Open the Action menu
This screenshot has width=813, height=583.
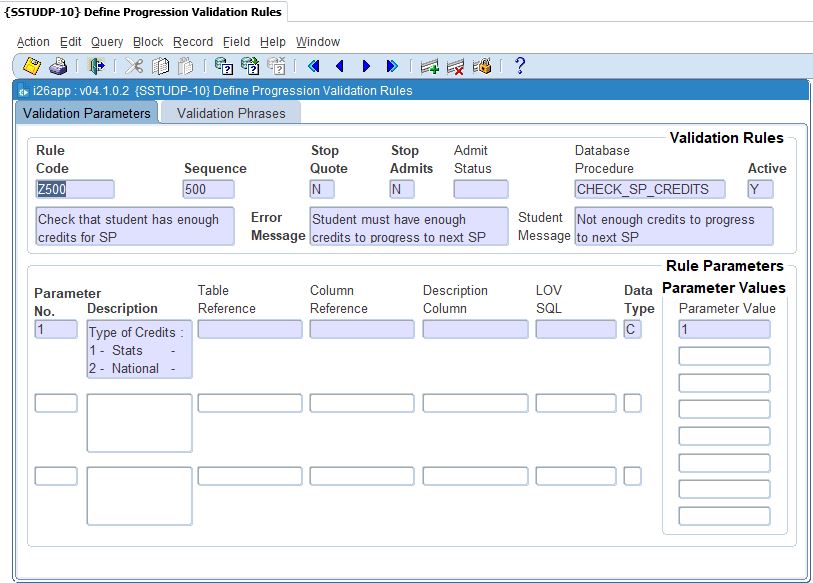click(33, 42)
